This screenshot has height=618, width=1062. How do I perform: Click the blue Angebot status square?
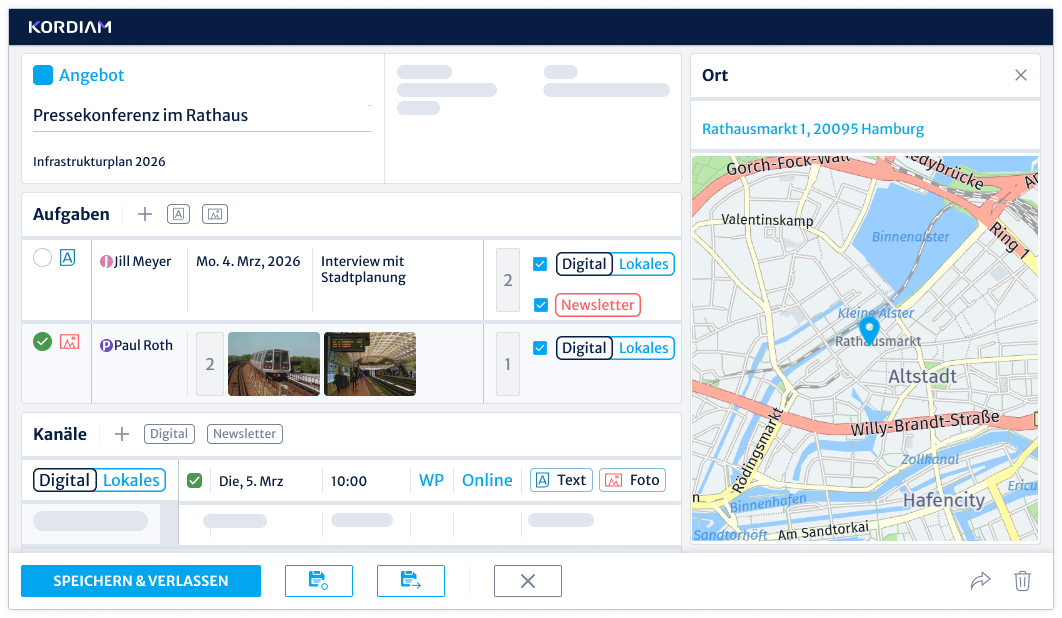pyautogui.click(x=43, y=75)
